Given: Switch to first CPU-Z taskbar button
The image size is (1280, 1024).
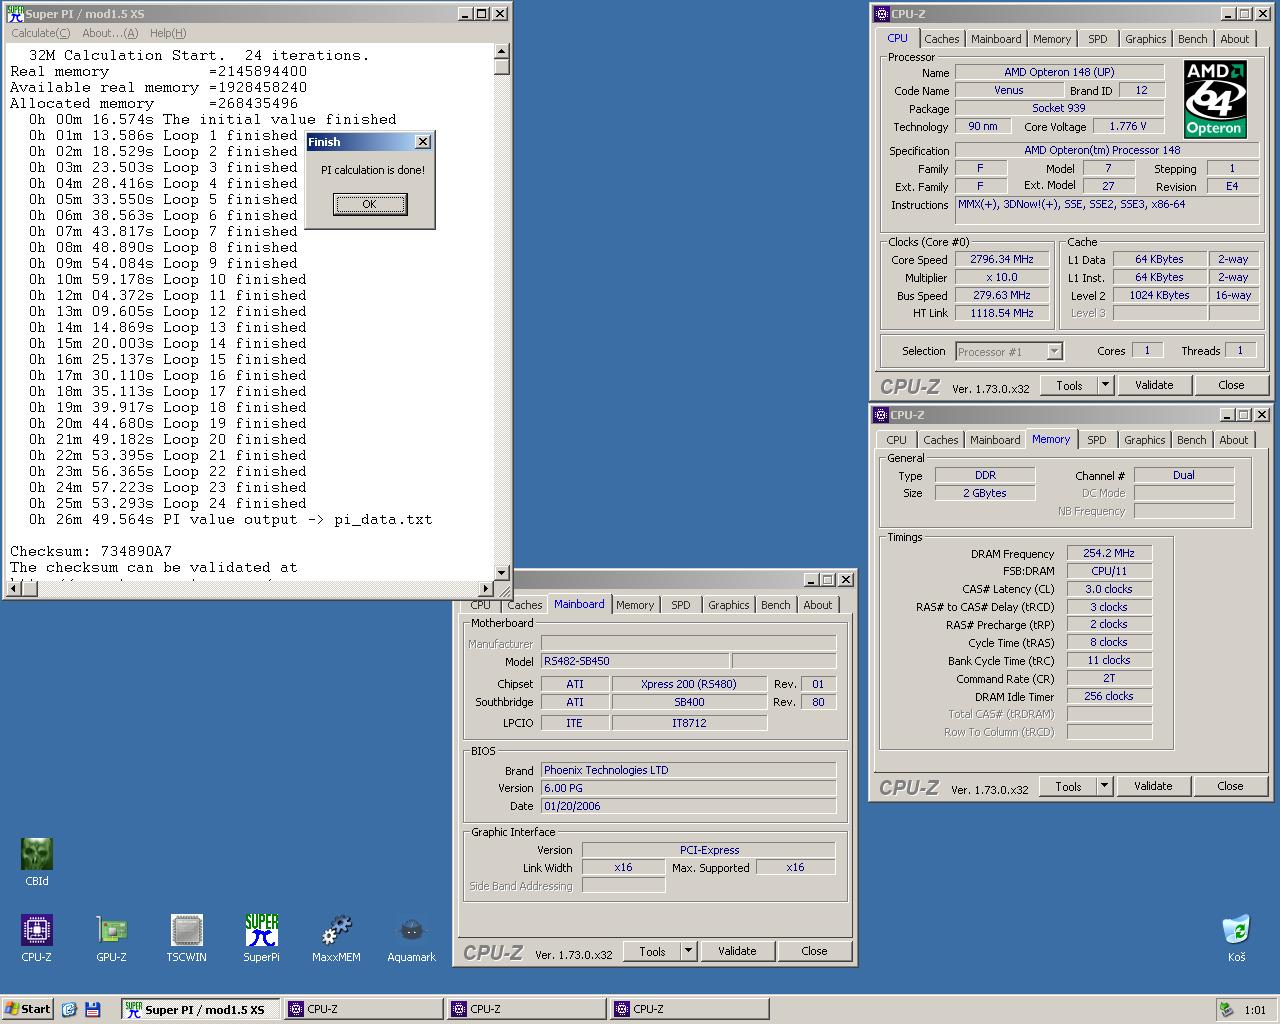Looking at the screenshot, I should pos(363,1009).
